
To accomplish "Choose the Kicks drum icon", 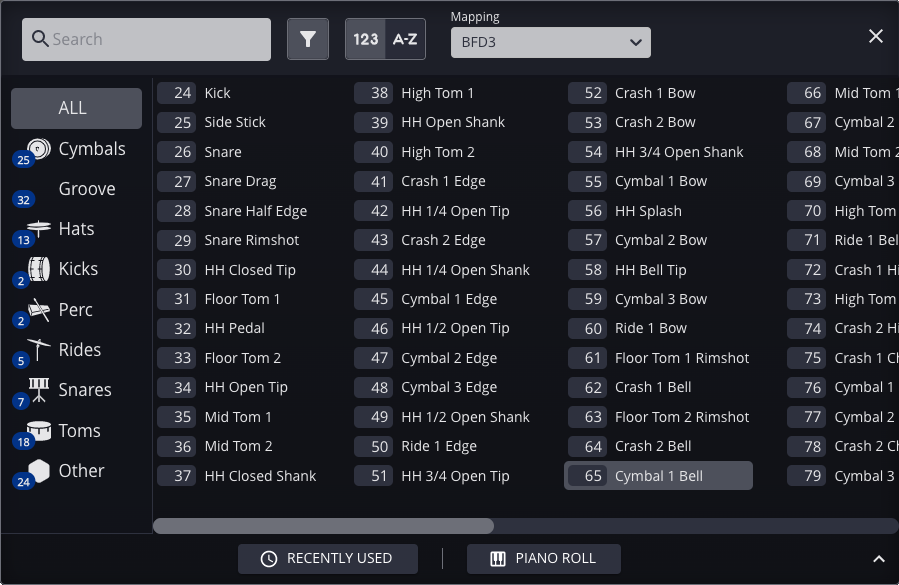I will (39, 269).
